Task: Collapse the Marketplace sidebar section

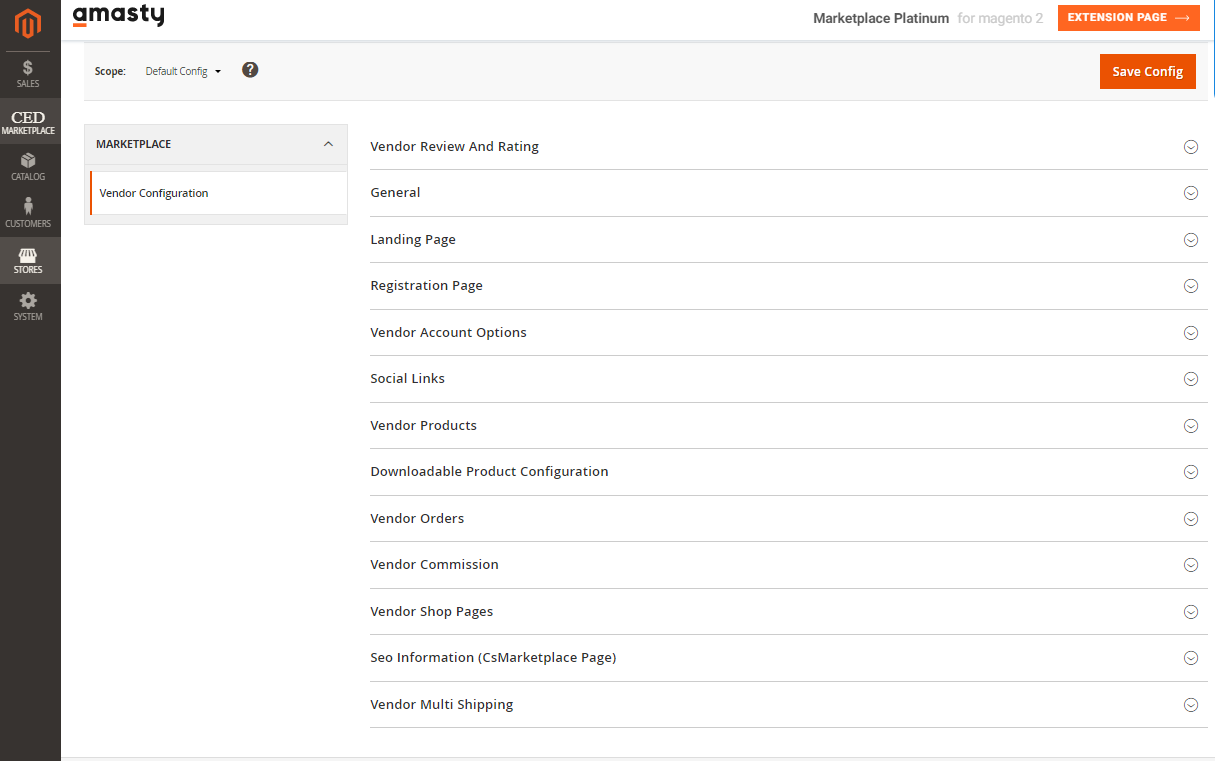Action: 328,144
